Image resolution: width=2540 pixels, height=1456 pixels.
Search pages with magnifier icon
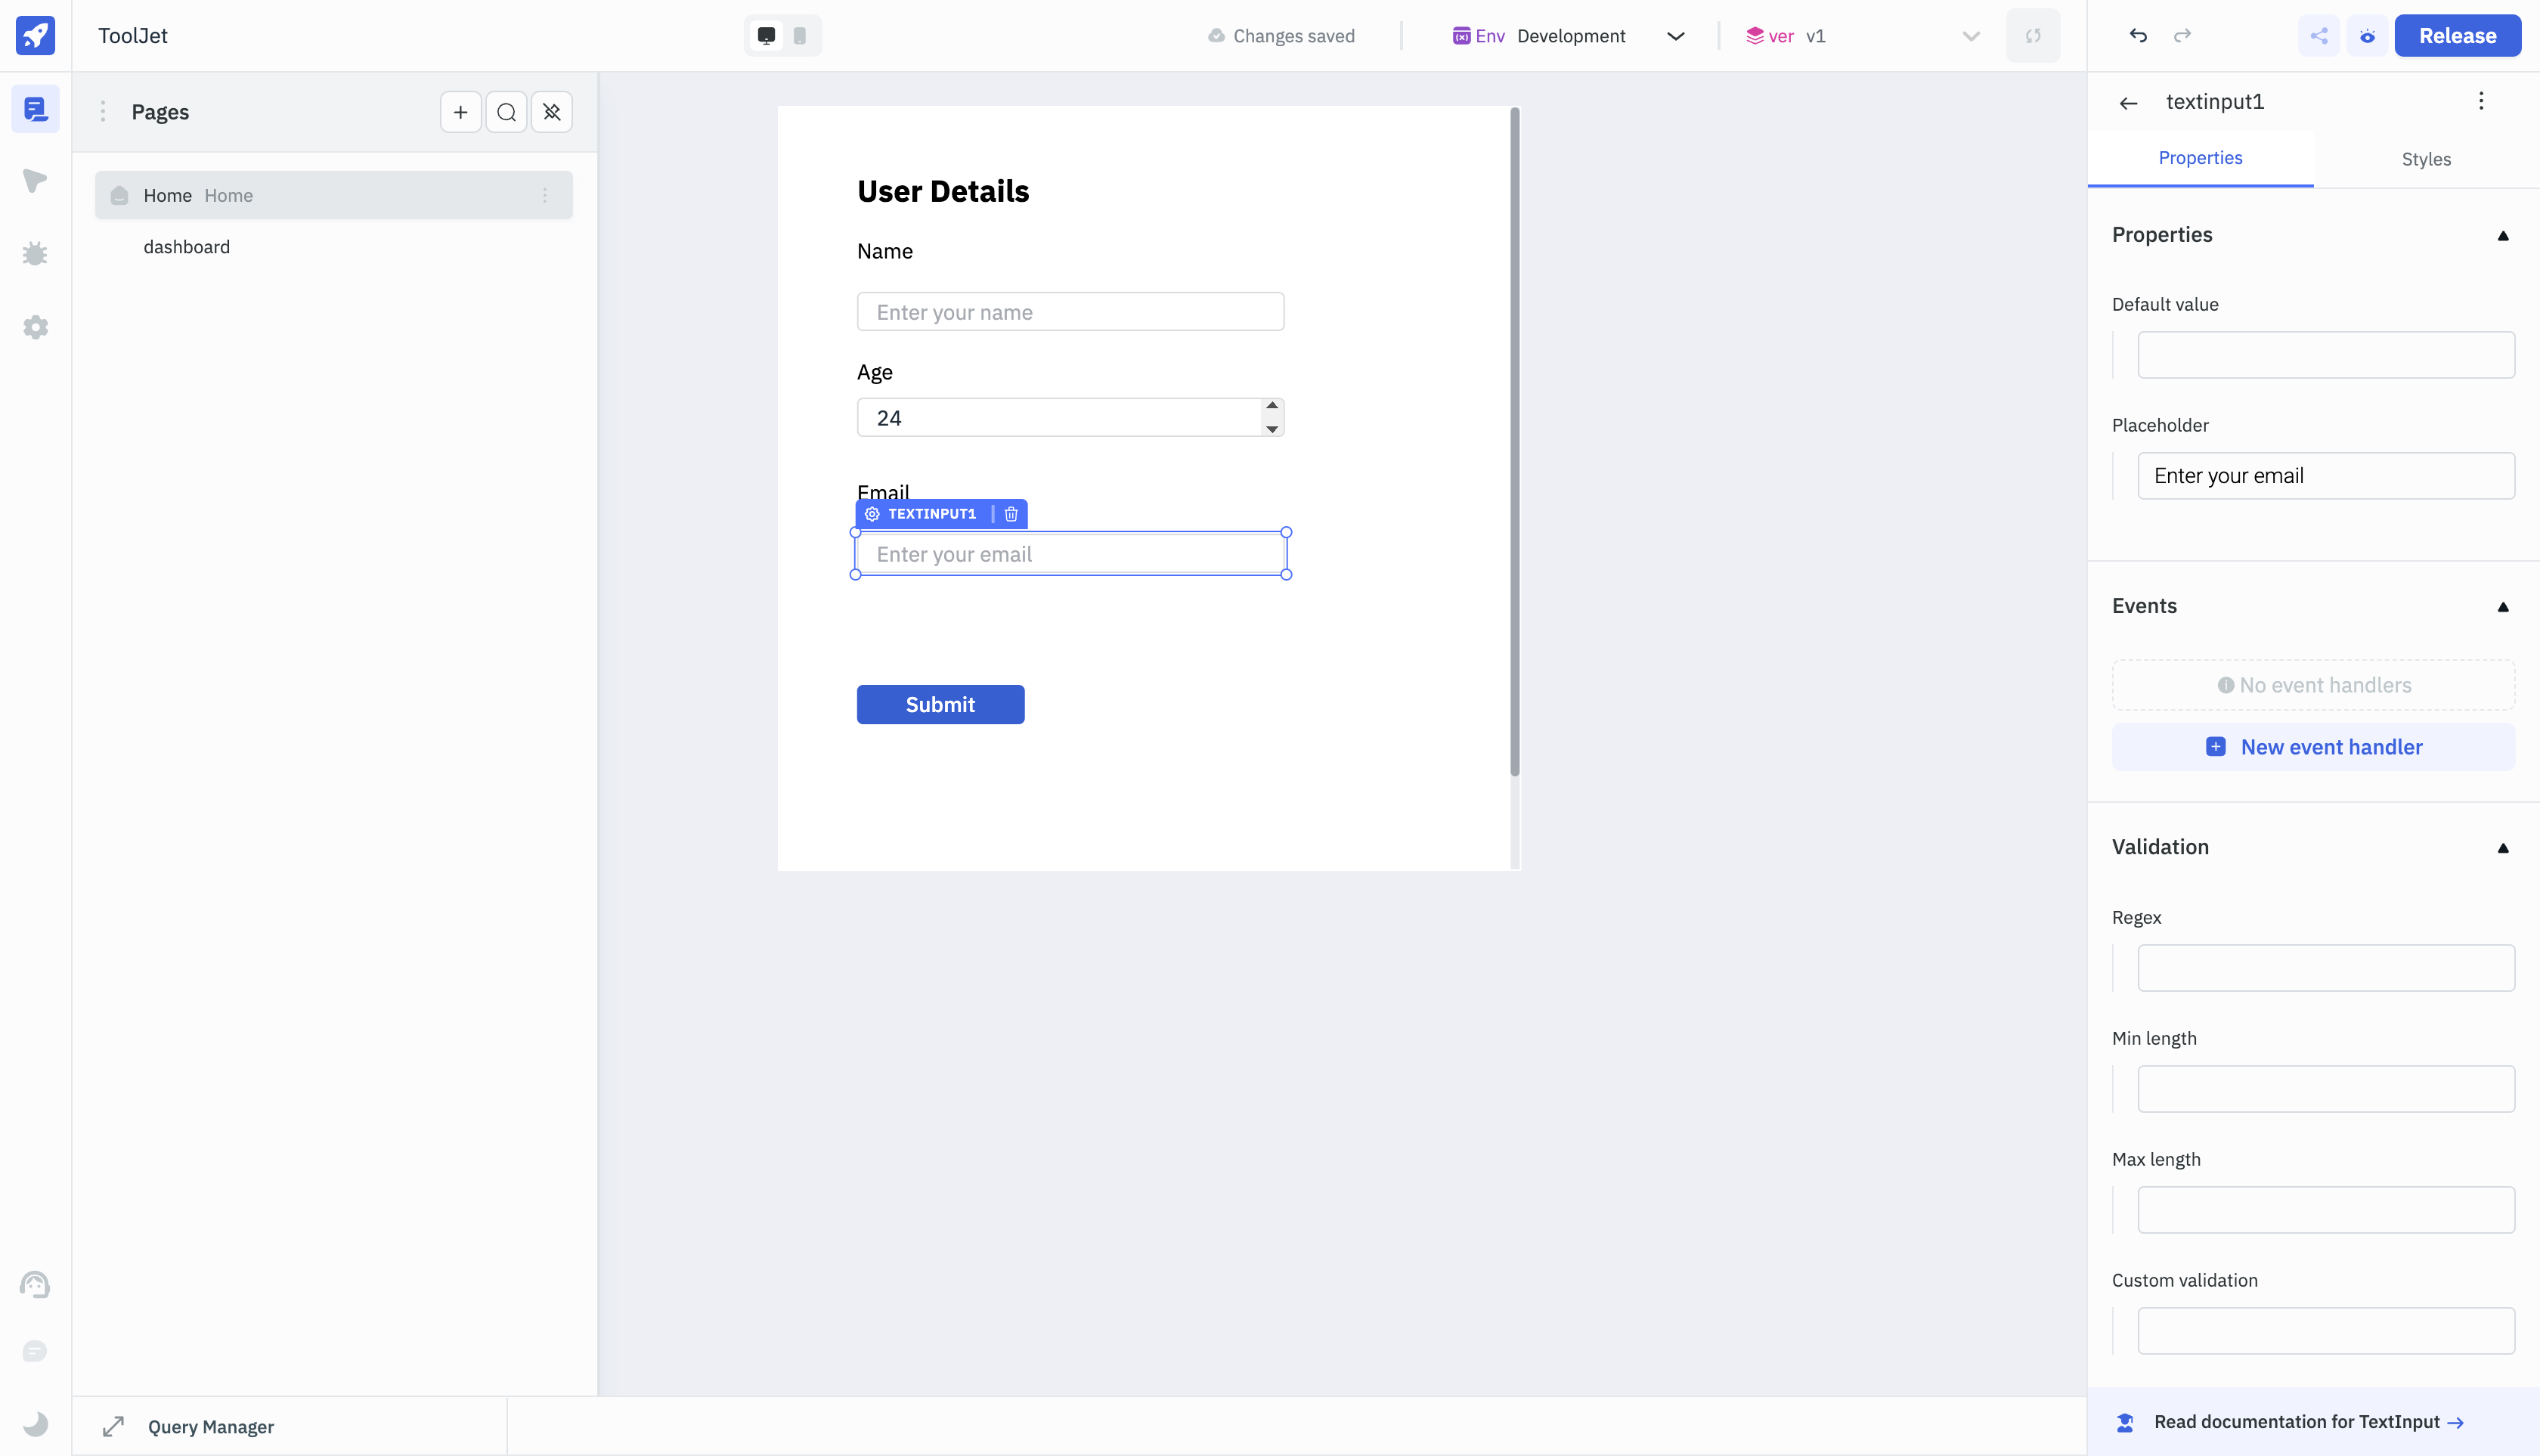tap(506, 112)
